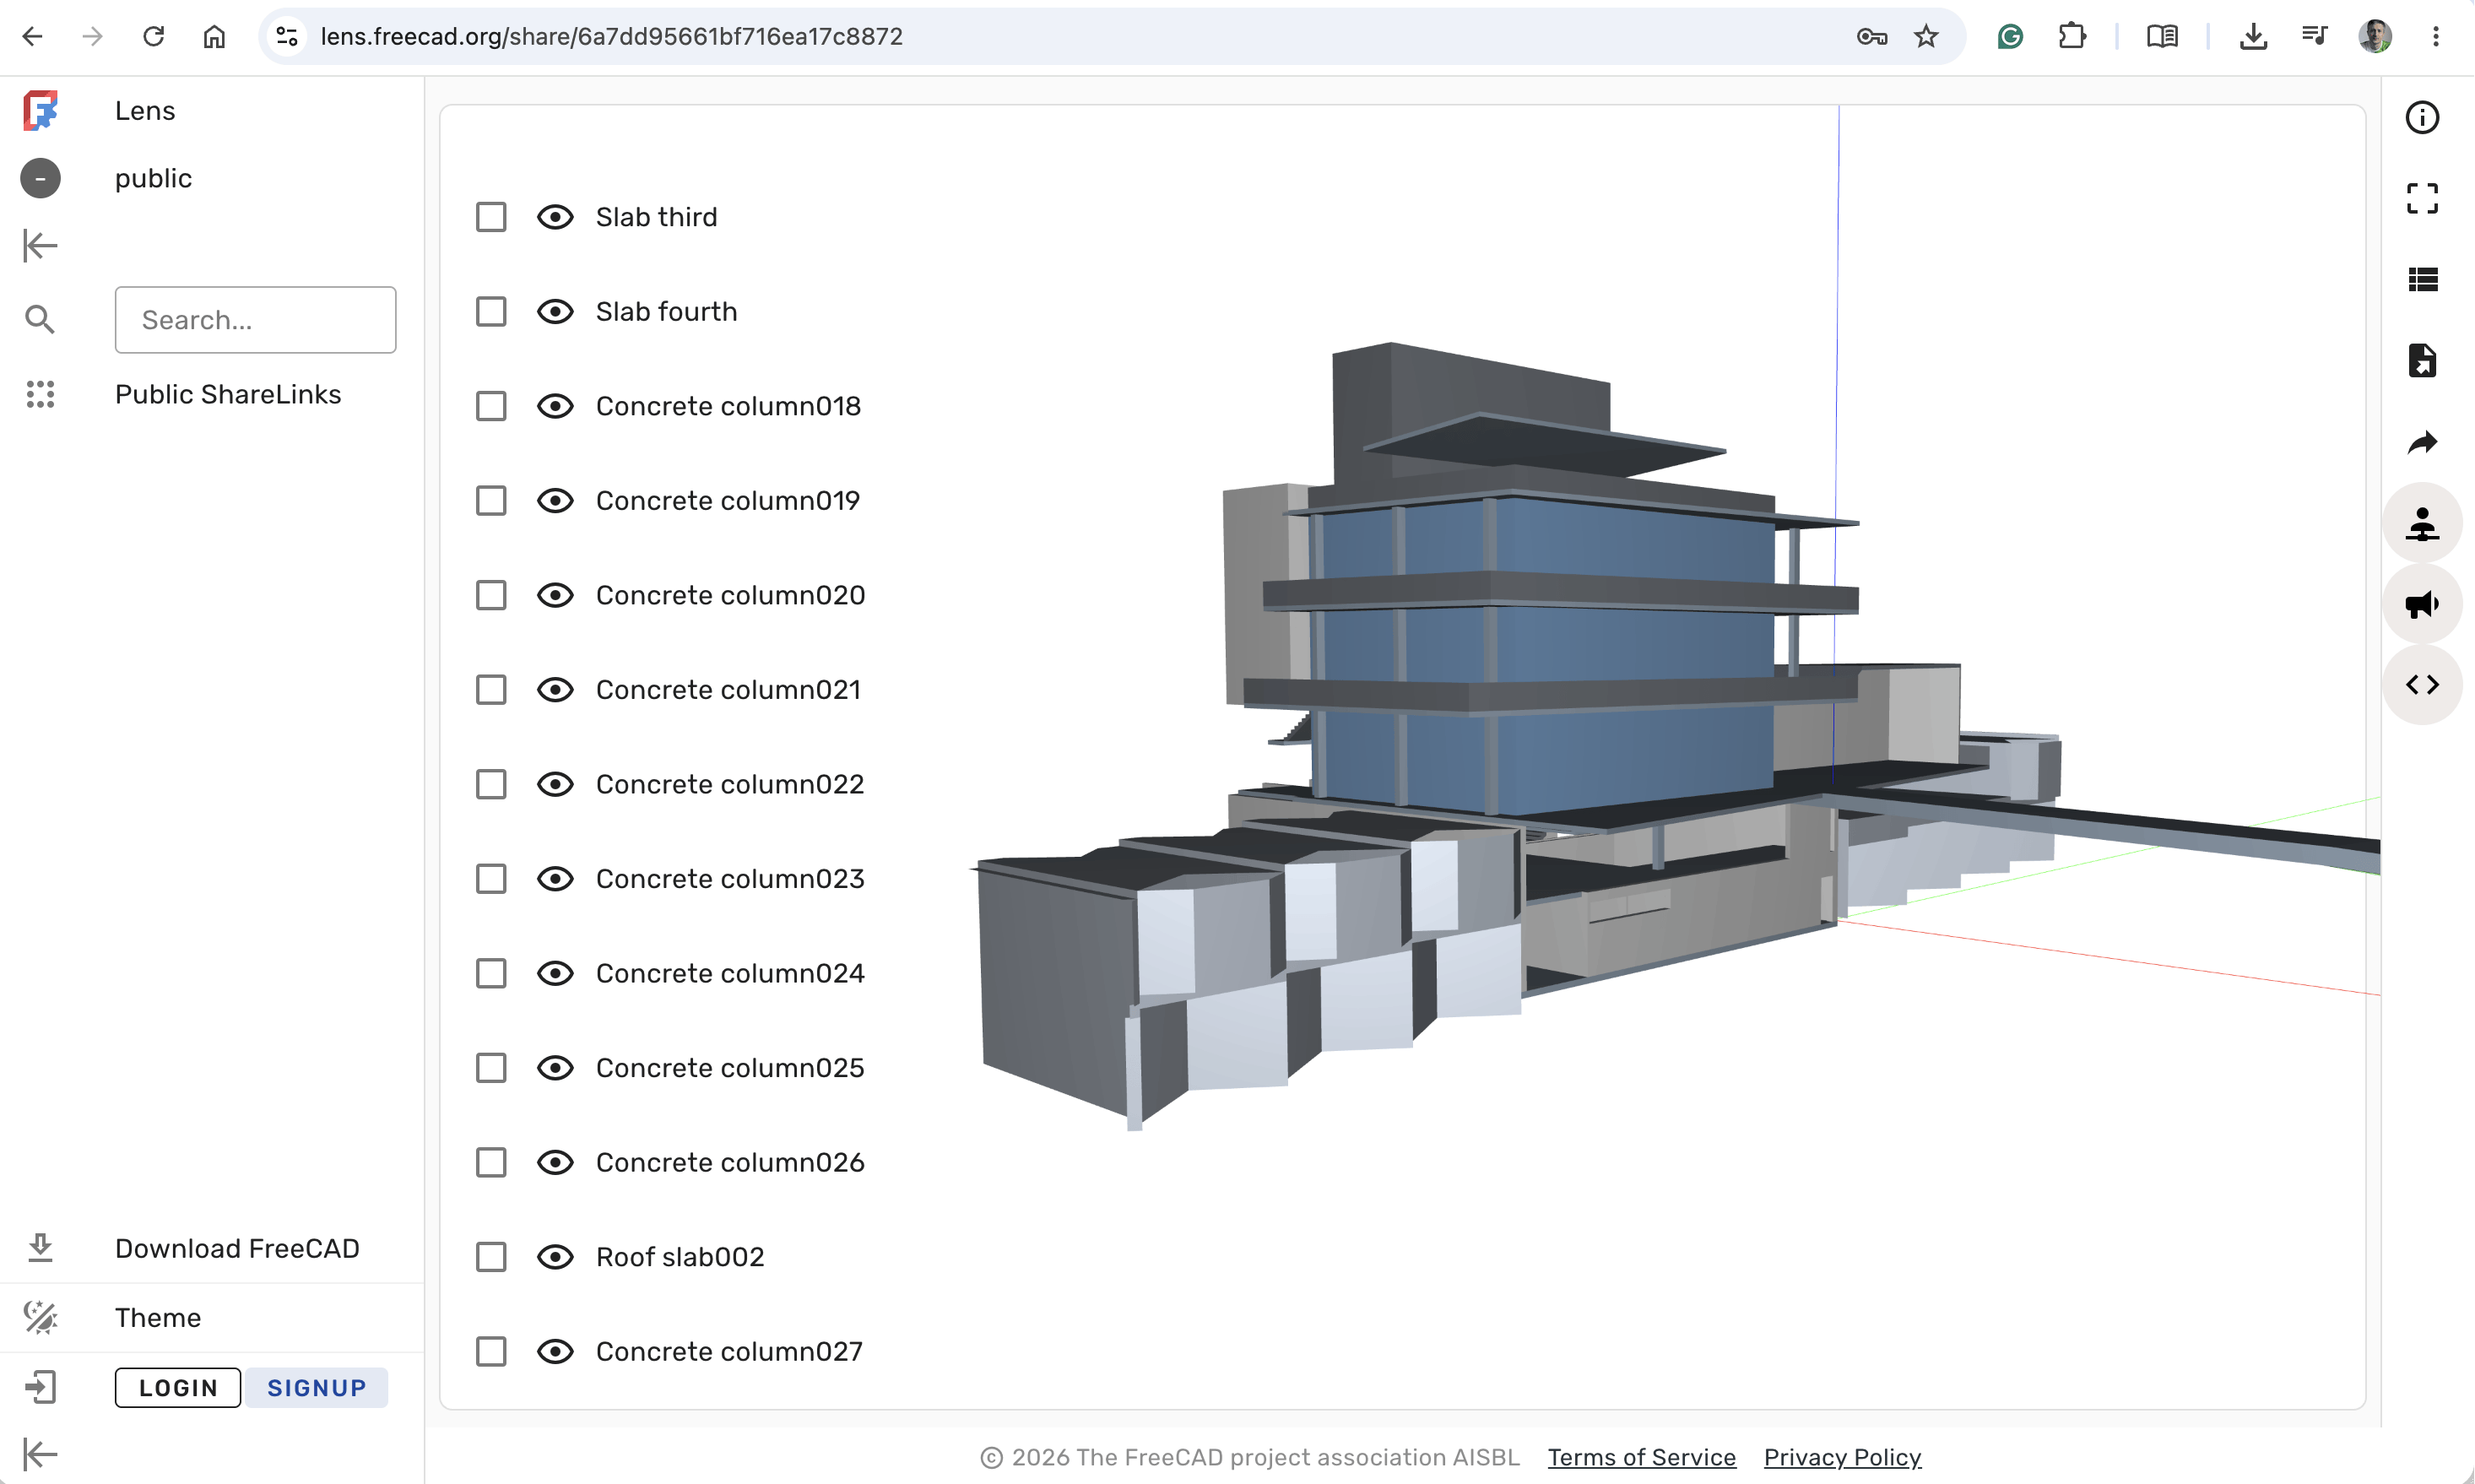2475x1484 pixels.
Task: Click the SIGNUP button
Action: point(317,1388)
